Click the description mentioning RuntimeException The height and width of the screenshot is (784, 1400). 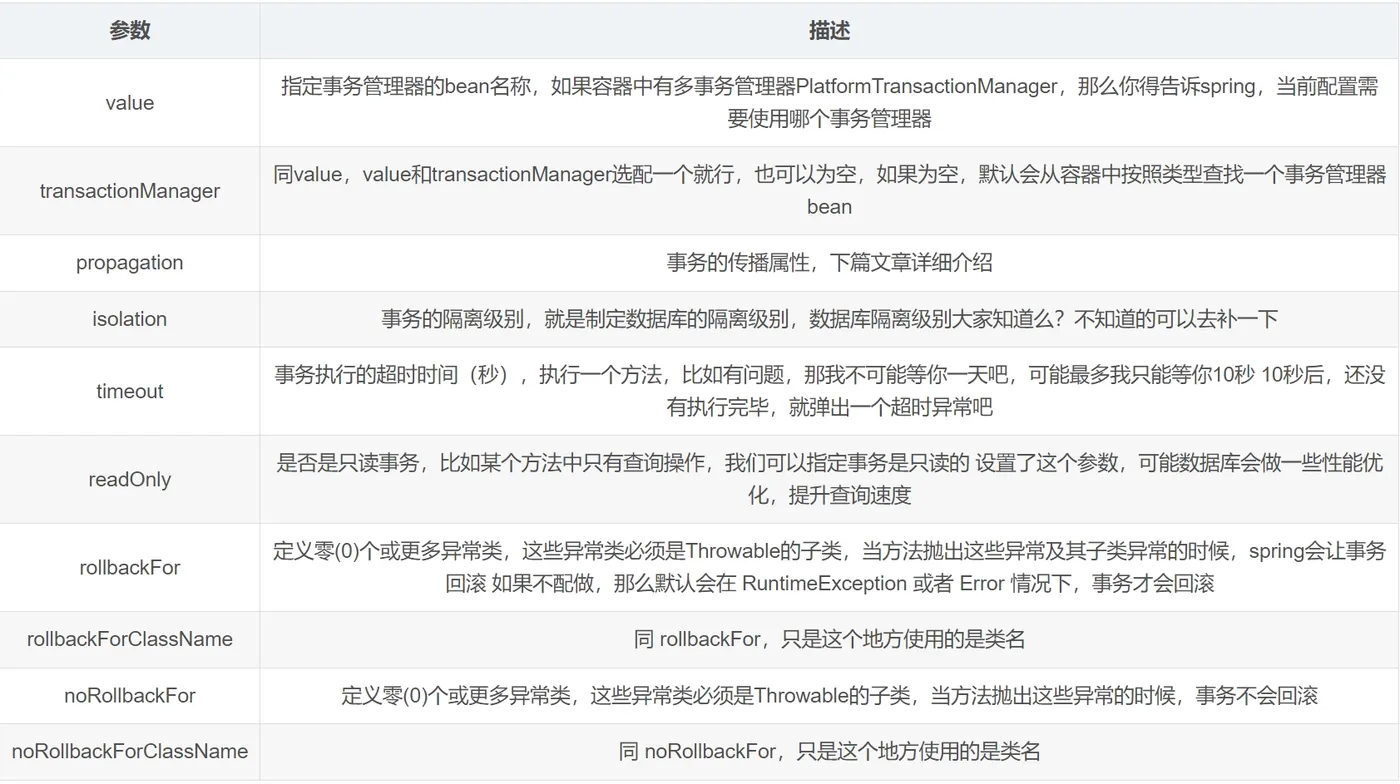829,567
